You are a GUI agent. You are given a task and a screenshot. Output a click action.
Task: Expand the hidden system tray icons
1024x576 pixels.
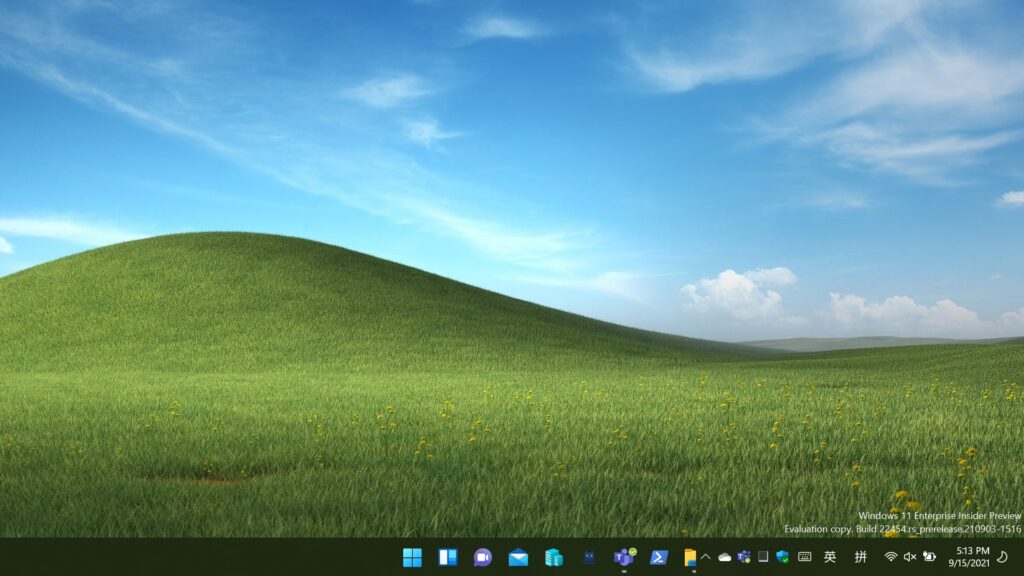pos(706,557)
